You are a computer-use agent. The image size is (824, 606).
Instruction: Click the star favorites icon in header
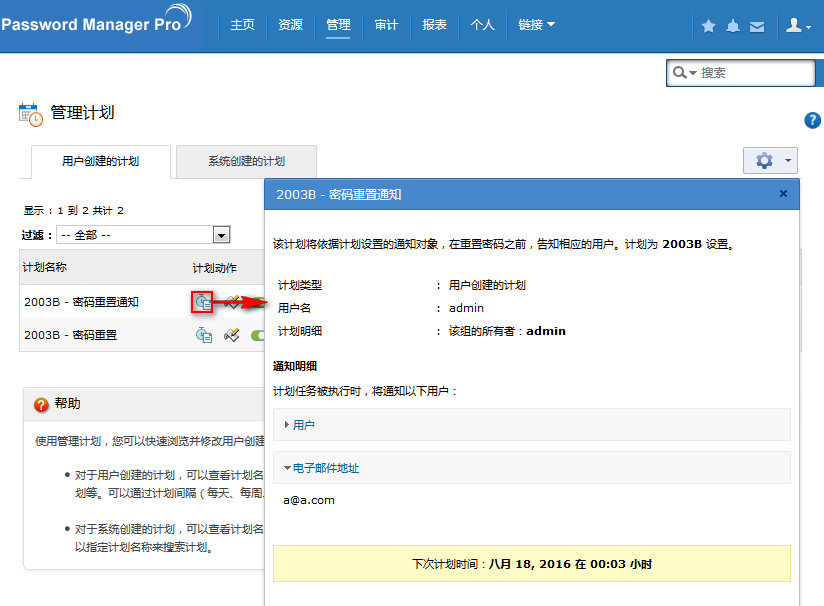click(x=709, y=26)
